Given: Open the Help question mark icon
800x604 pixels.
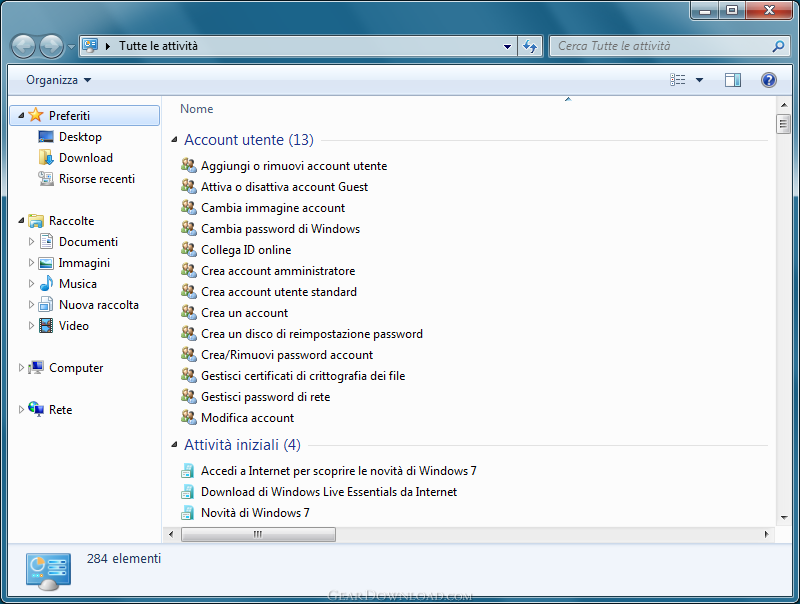Looking at the screenshot, I should 768,80.
